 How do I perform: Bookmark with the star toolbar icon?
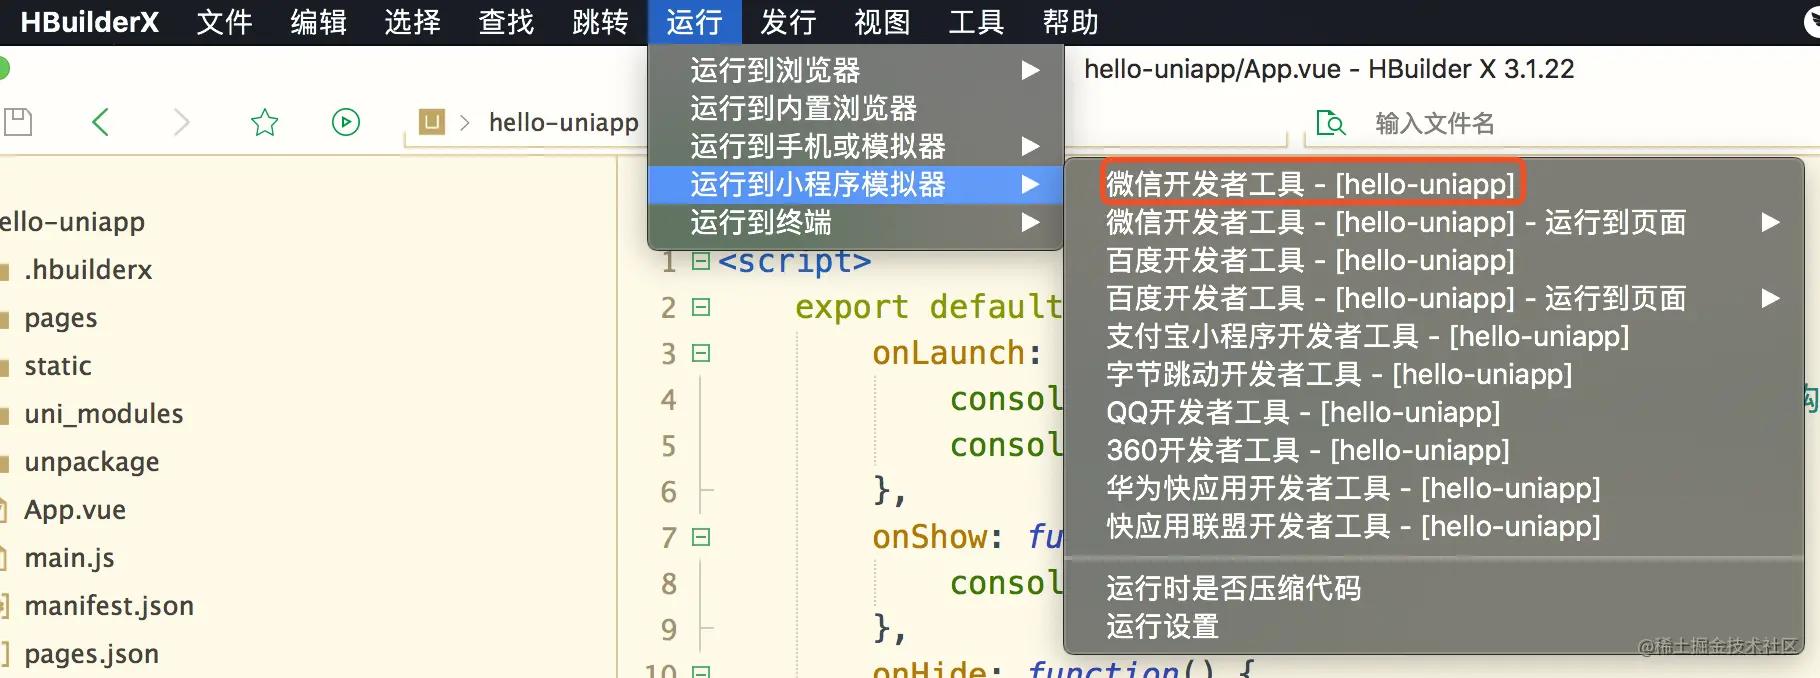click(264, 122)
